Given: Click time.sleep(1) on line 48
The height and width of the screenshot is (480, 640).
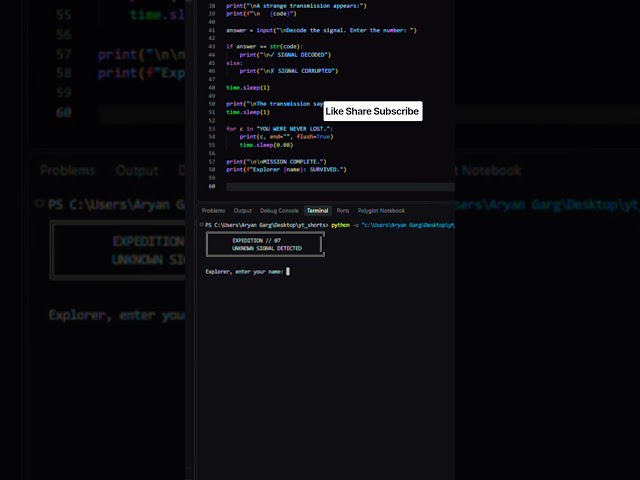Looking at the screenshot, I should (248, 88).
